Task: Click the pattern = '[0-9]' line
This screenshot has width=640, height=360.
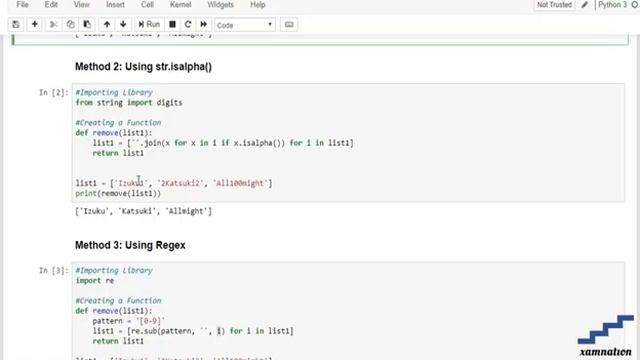Action: point(129,321)
